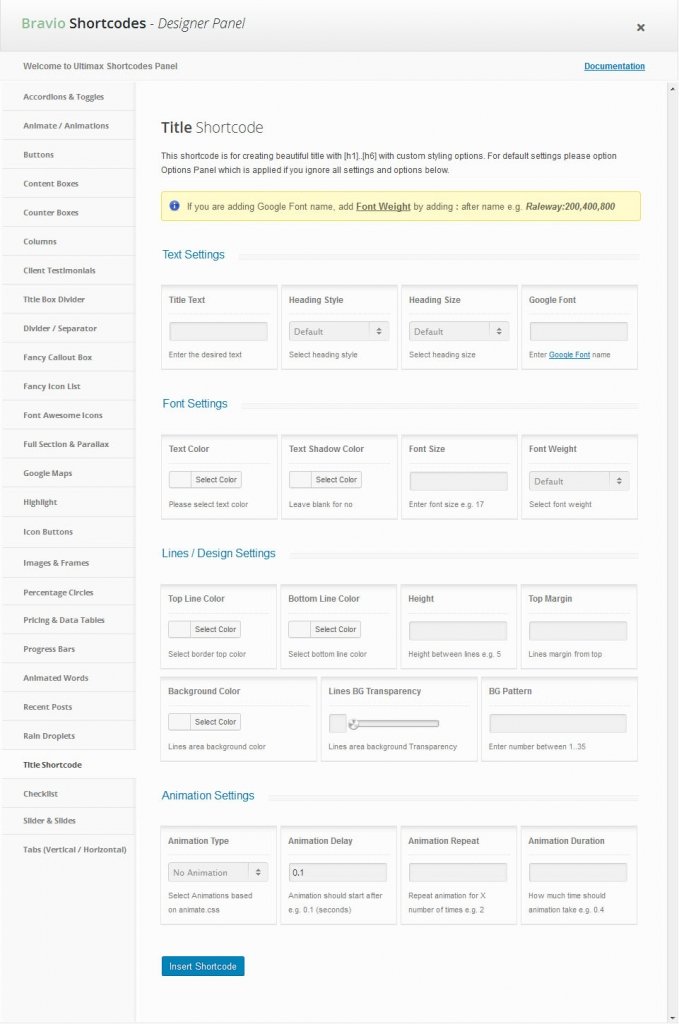Image resolution: width=679 pixels, height=1024 pixels.
Task: Go to the Pricing & Data Tables section
Action: point(64,620)
